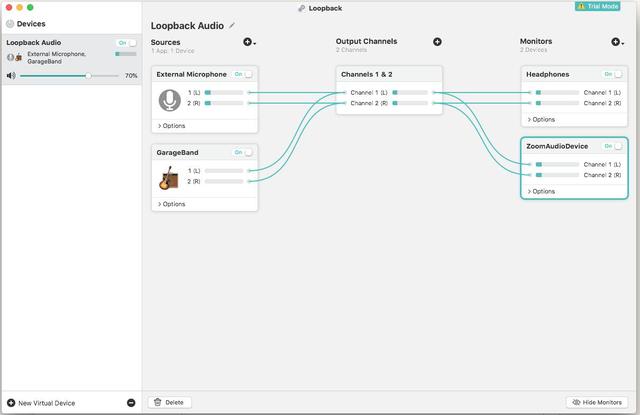640x415 pixels.
Task: Click the 70% volume value
Action: [x=131, y=76]
